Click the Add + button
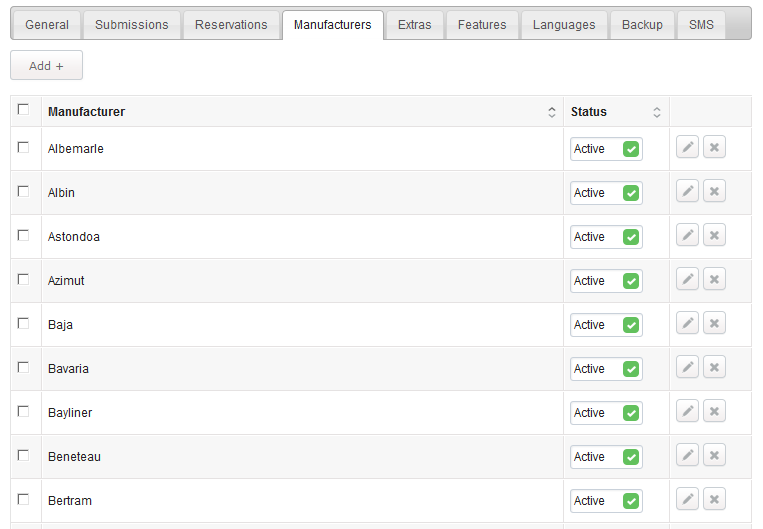The image size is (763, 529). (x=46, y=65)
